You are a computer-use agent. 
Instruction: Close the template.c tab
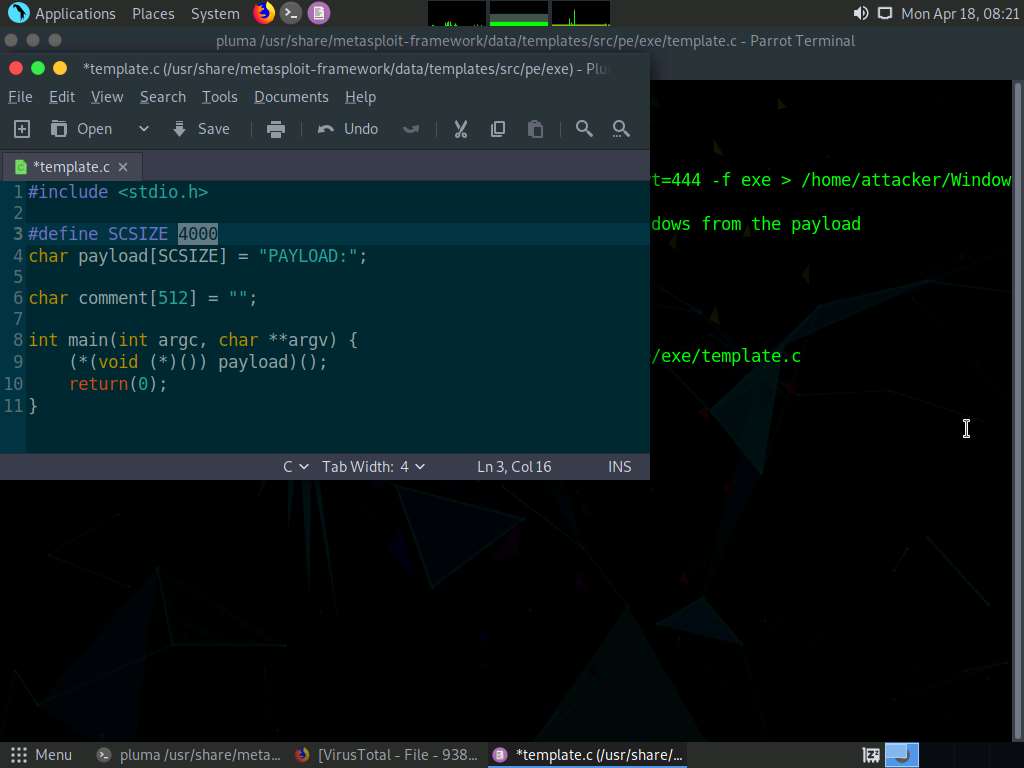[x=123, y=167]
